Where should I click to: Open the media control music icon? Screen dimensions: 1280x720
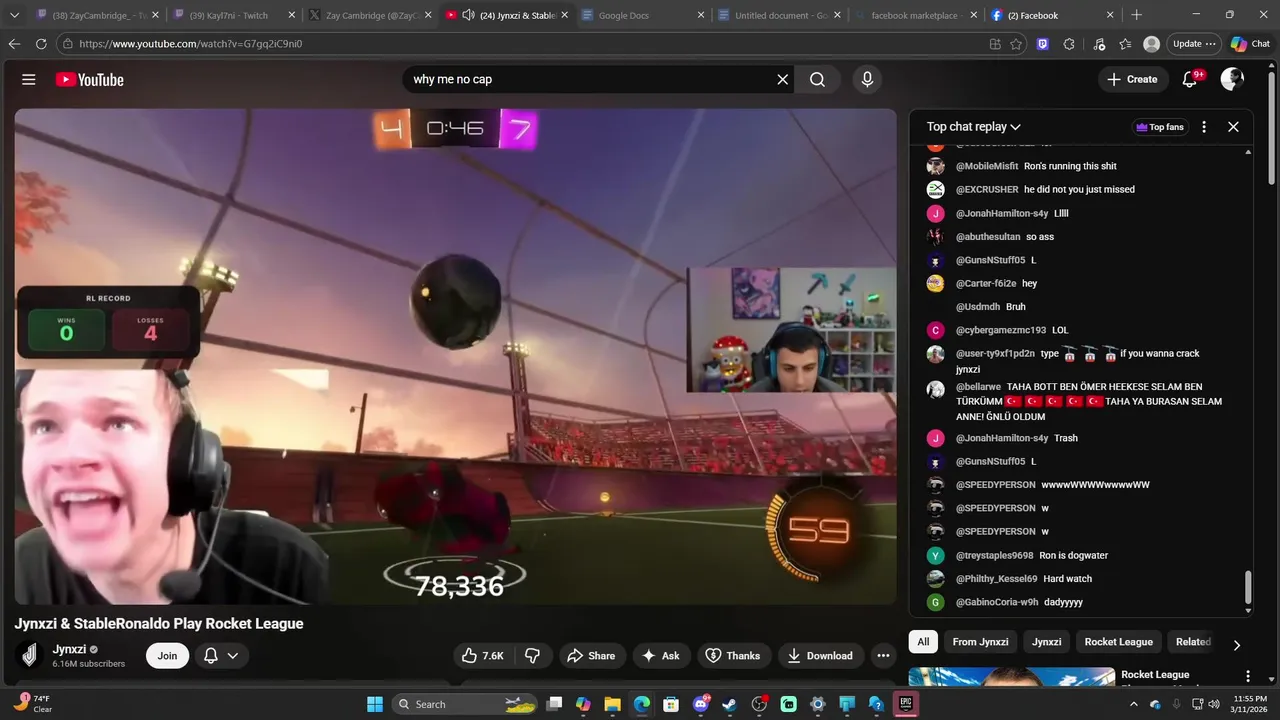(1099, 44)
